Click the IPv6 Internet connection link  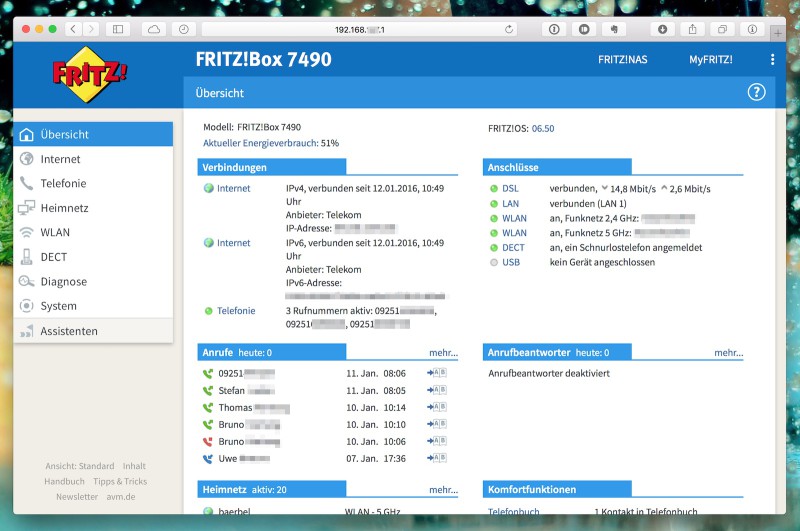coord(234,243)
